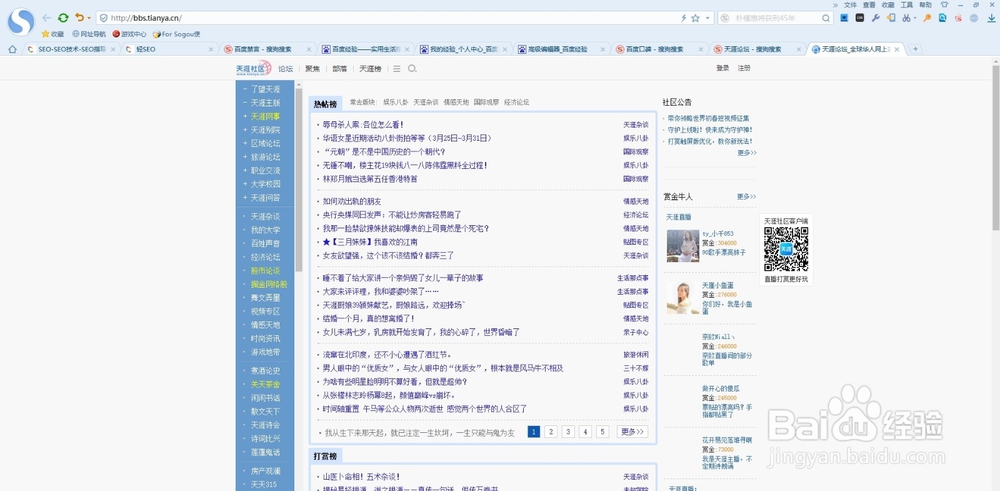
Task: Open the 网址导航 bookmark
Action: [x=89, y=34]
